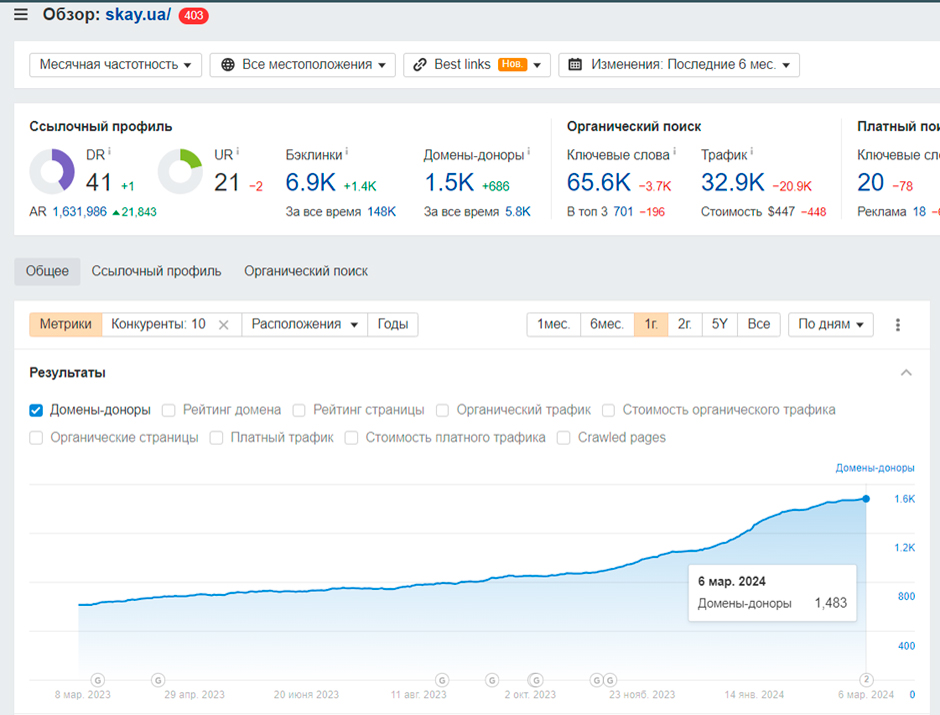940x715 pixels.
Task: Click the G update marker near 29 апр. 2023
Action: click(x=157, y=680)
